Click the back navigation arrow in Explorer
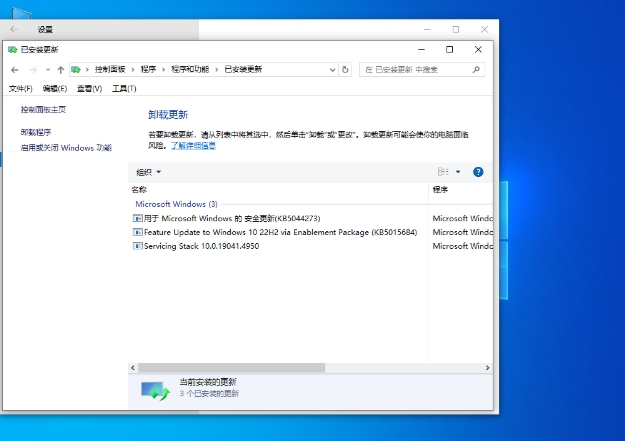This screenshot has width=625, height=441. [x=14, y=70]
